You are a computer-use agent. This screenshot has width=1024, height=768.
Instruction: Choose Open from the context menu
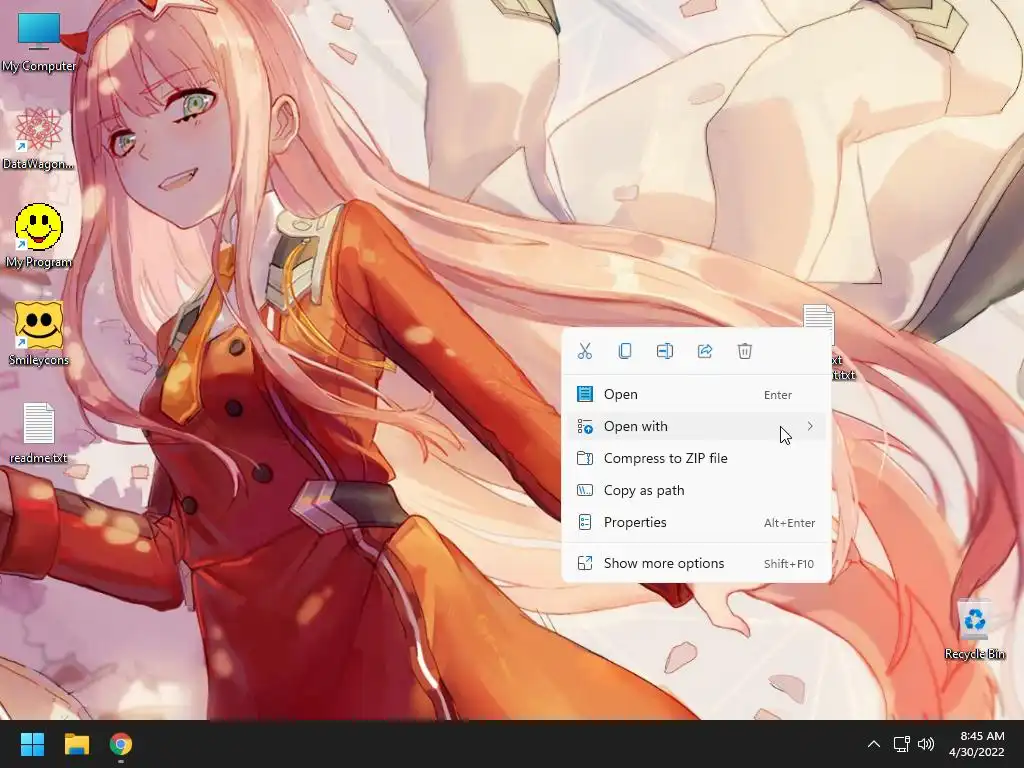pos(696,394)
